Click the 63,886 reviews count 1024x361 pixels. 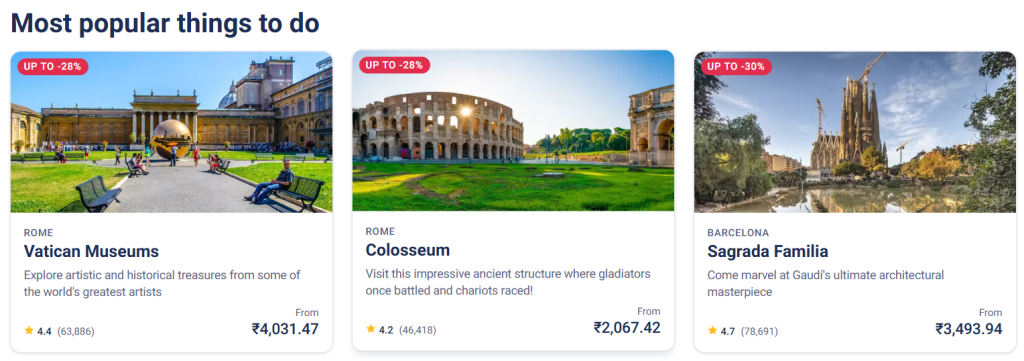click(x=76, y=332)
